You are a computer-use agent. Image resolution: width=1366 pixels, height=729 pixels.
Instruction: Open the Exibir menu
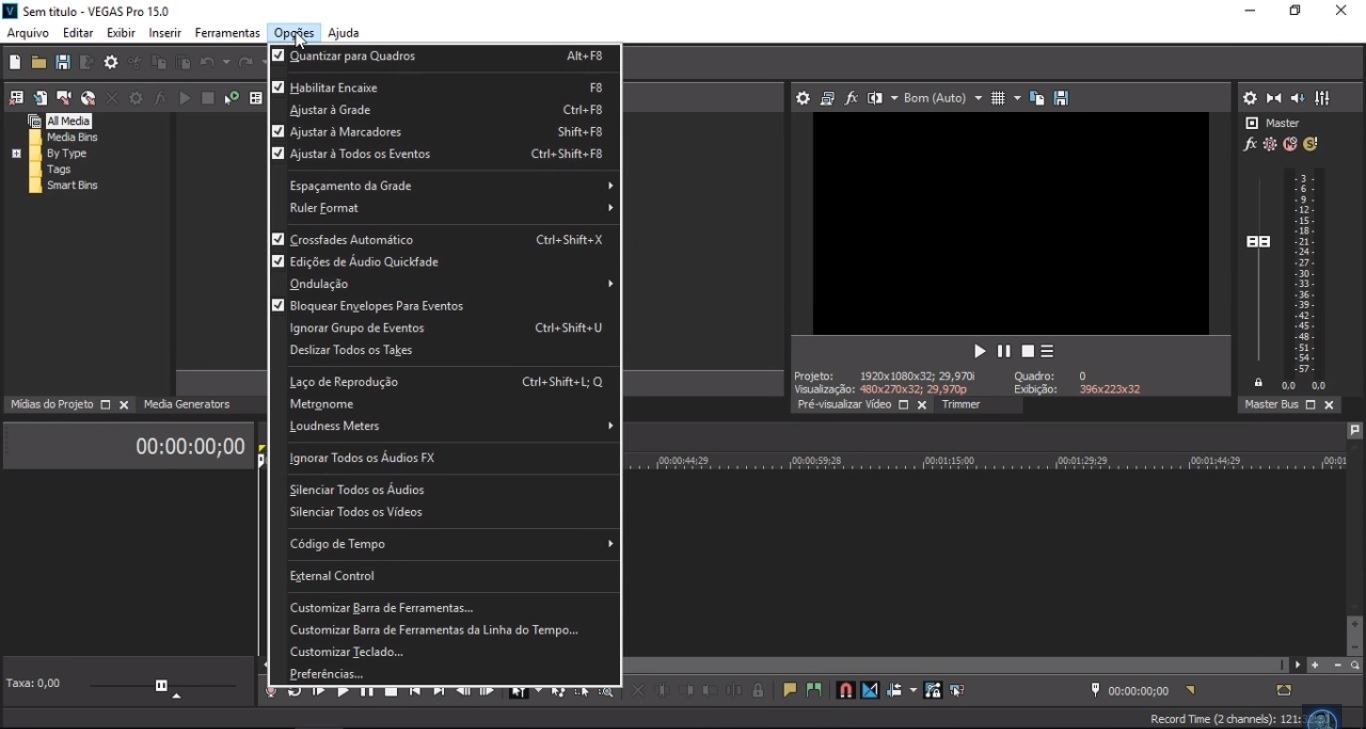(121, 33)
